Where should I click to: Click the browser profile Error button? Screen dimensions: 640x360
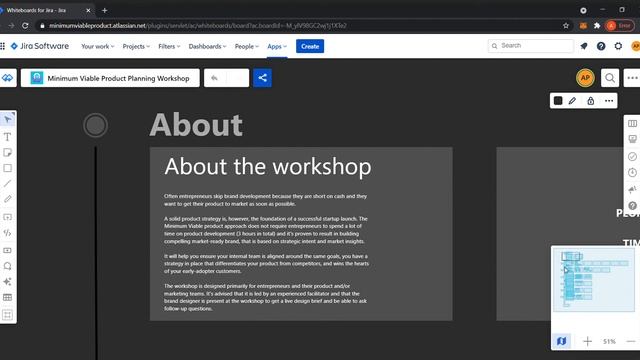point(620,26)
